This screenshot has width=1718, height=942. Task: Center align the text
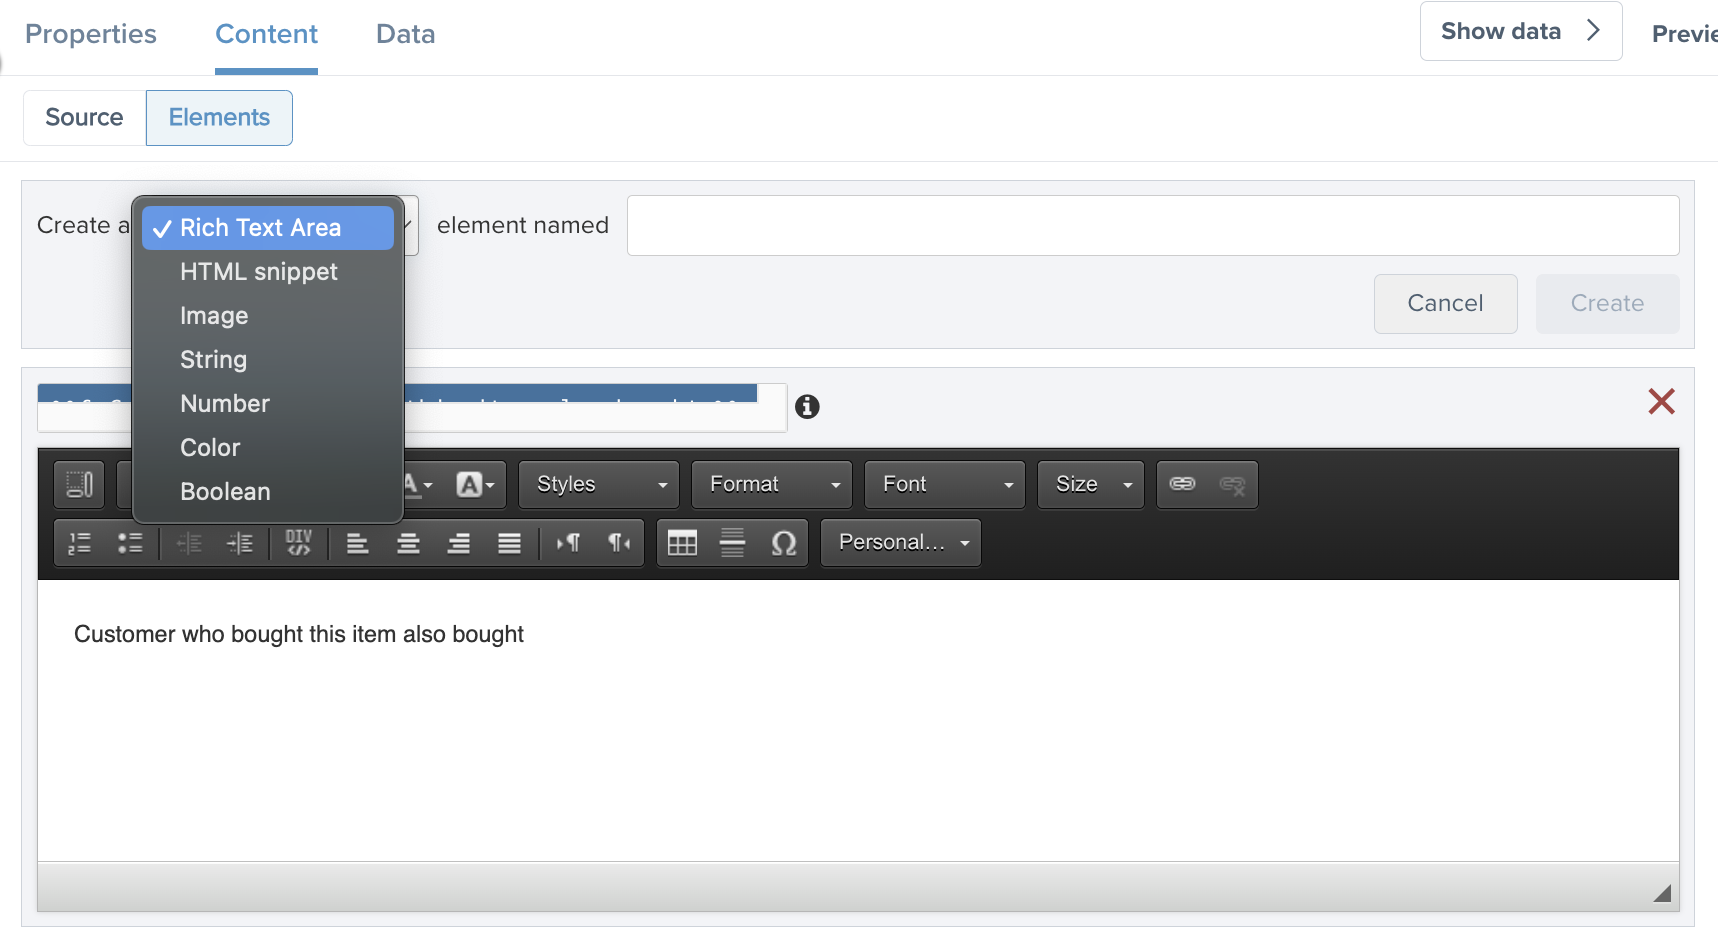click(x=408, y=543)
